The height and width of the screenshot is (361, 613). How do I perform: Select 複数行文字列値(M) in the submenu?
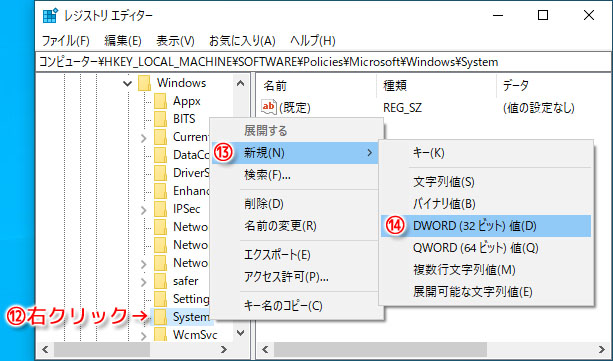click(x=486, y=269)
